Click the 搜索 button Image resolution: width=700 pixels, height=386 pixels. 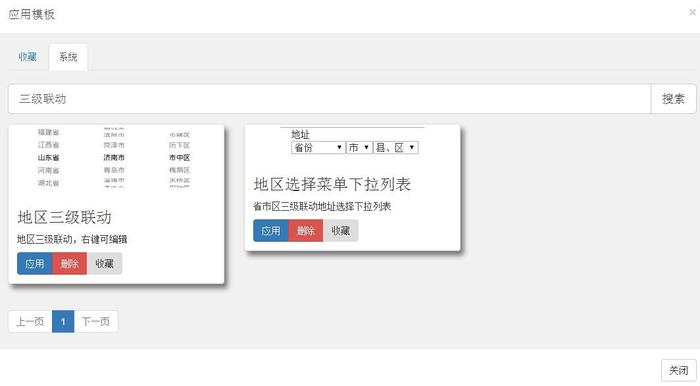pyautogui.click(x=673, y=99)
